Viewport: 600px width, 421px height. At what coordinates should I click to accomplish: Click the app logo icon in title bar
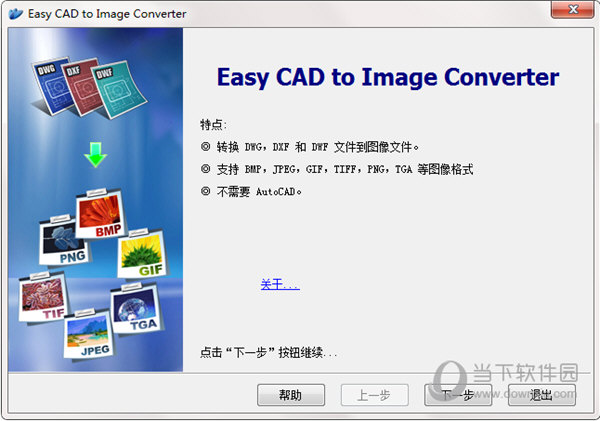pyautogui.click(x=16, y=14)
